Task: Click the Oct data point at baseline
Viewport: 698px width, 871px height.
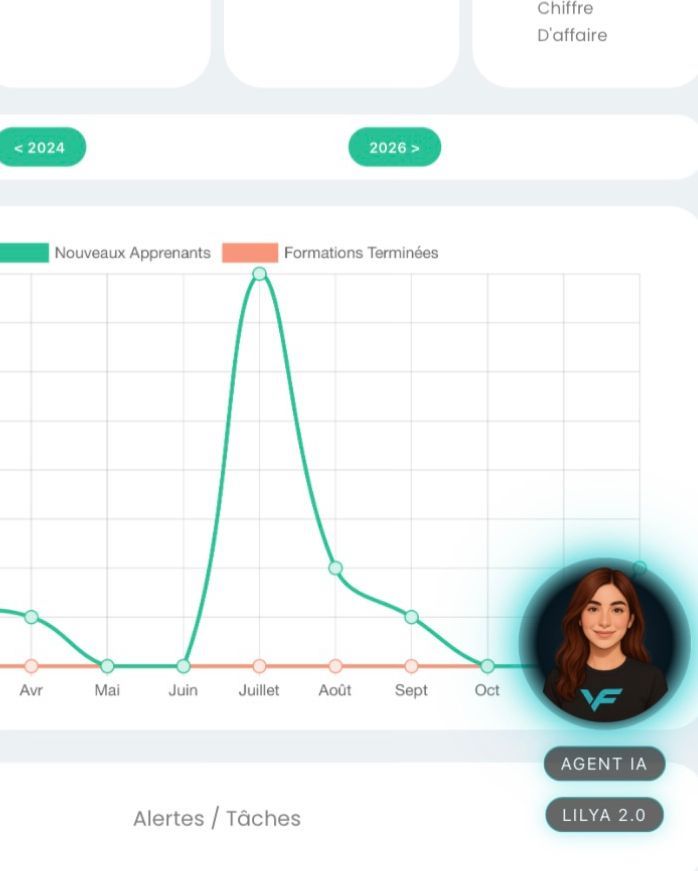Action: 487,666
